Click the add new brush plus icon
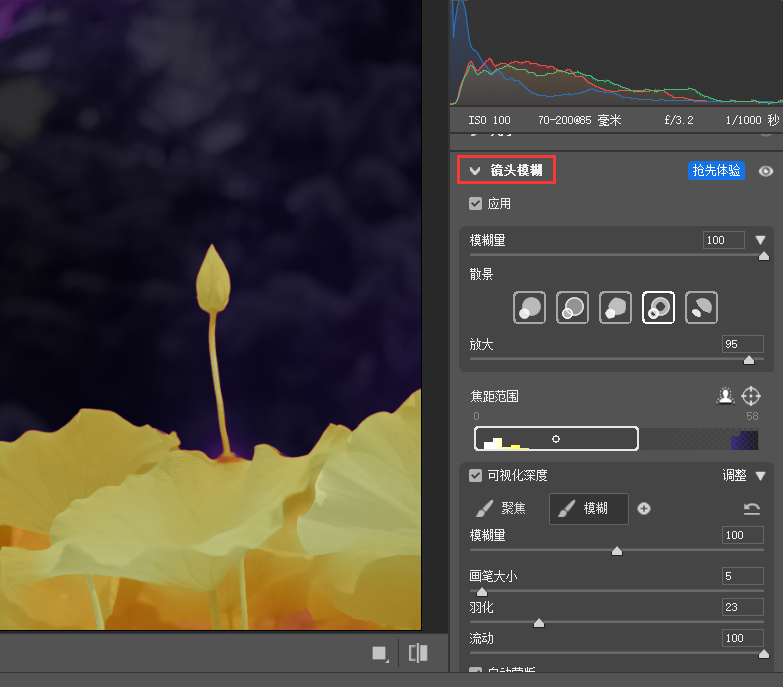Image resolution: width=783 pixels, height=687 pixels. [x=644, y=509]
